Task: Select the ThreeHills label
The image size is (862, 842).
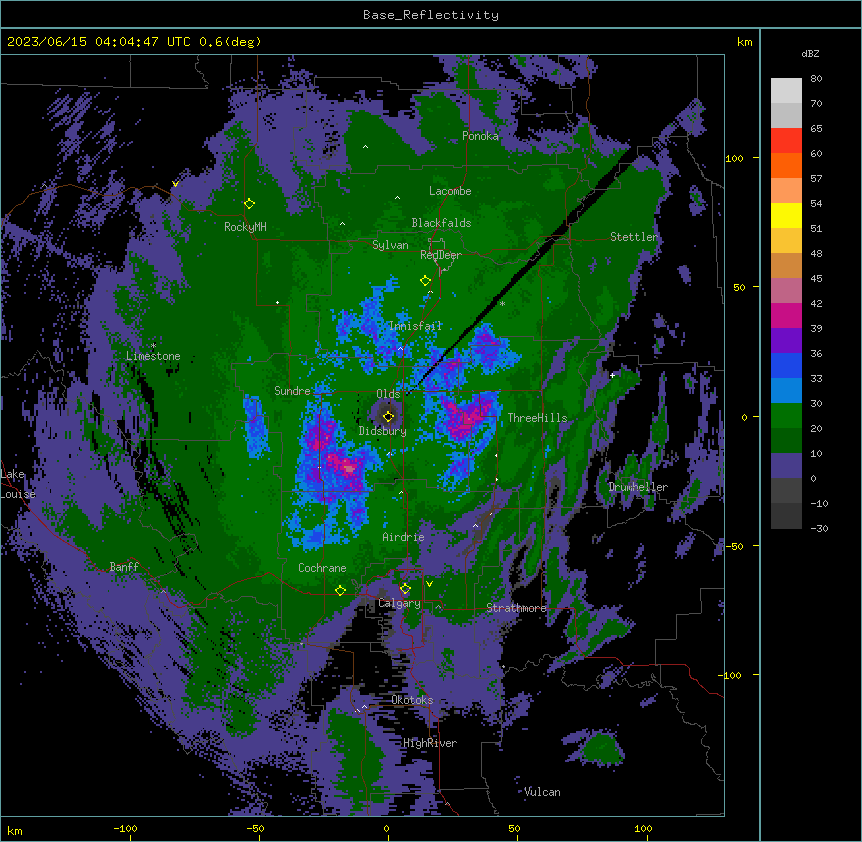Action: click(537, 418)
